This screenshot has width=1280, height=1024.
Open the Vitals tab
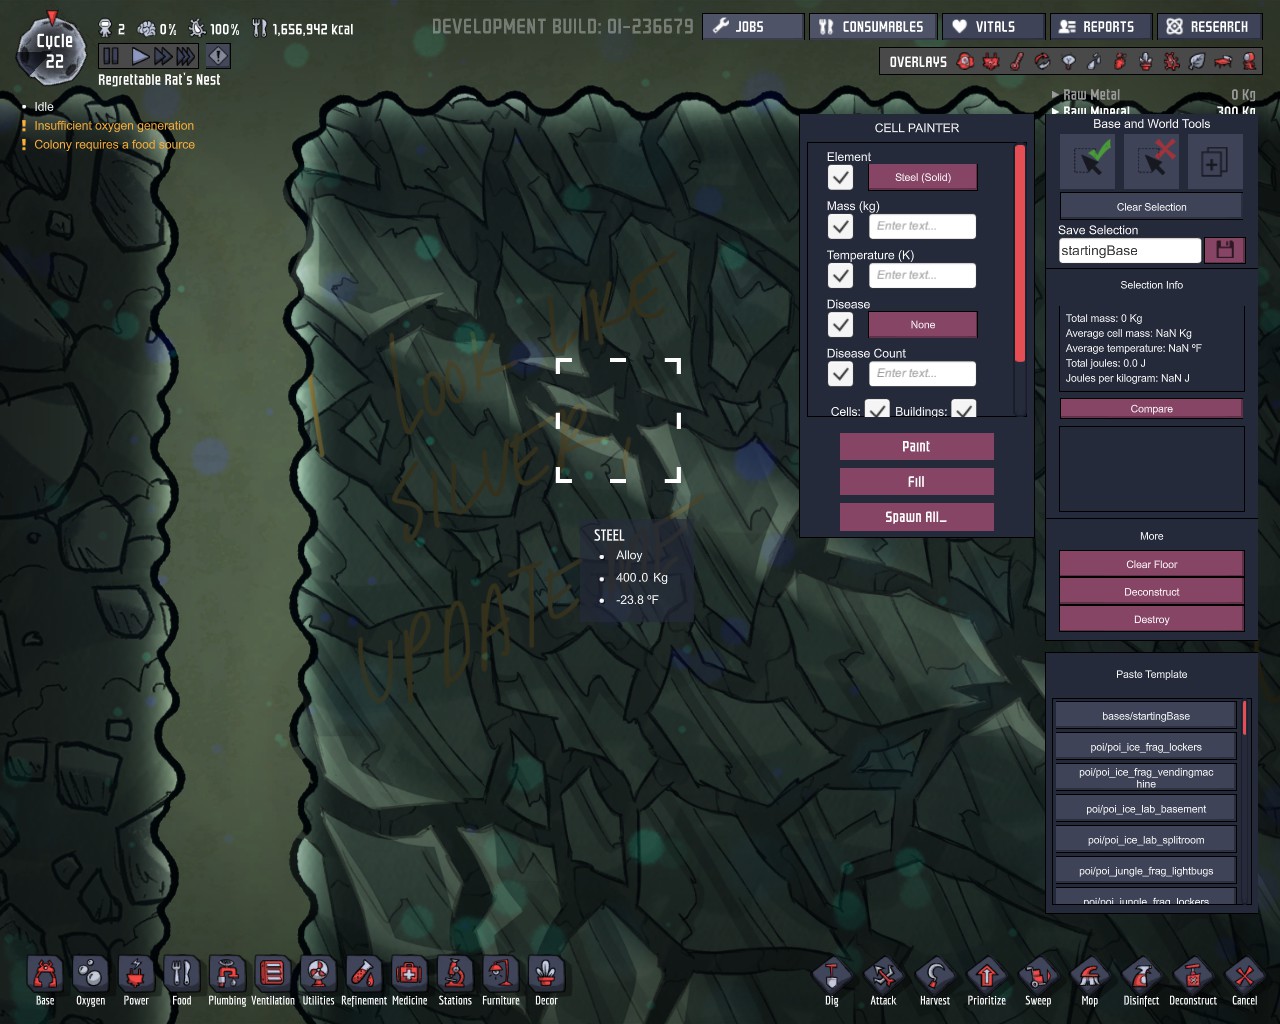(994, 27)
